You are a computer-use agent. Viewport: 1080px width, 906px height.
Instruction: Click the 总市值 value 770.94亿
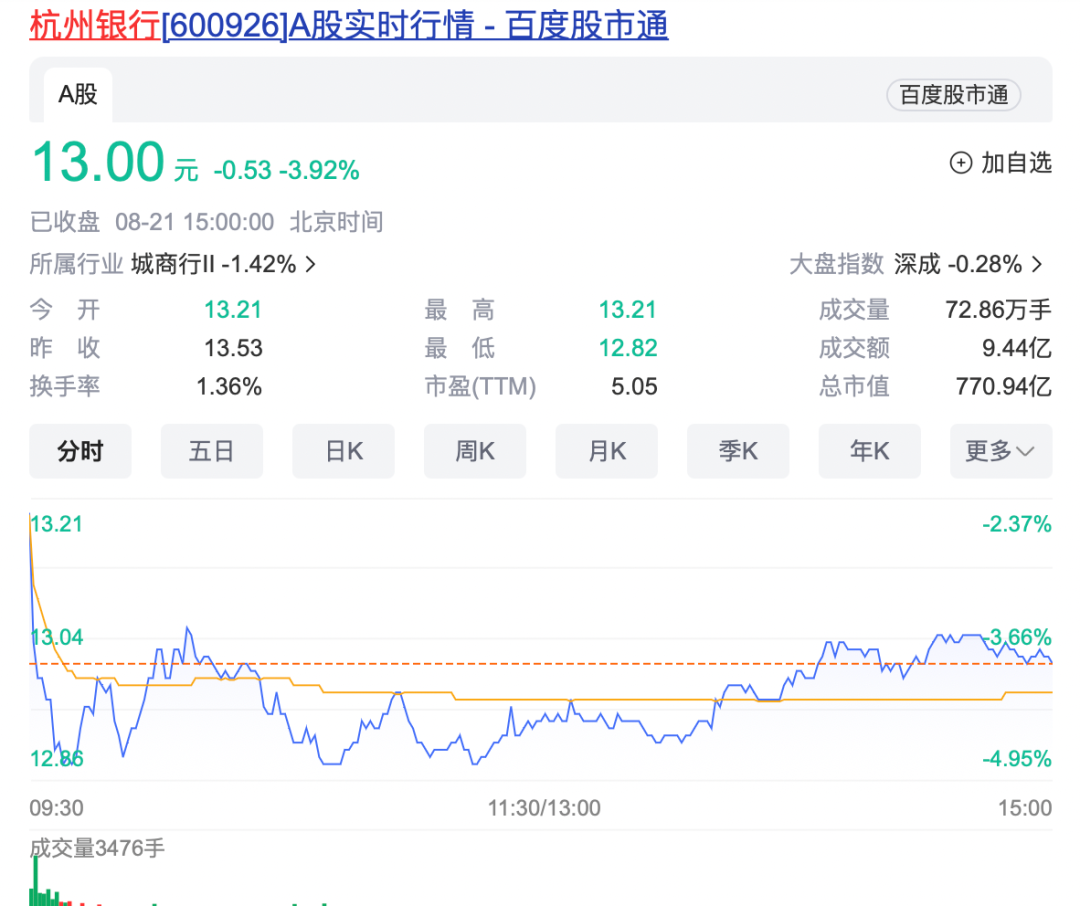(x=1004, y=387)
